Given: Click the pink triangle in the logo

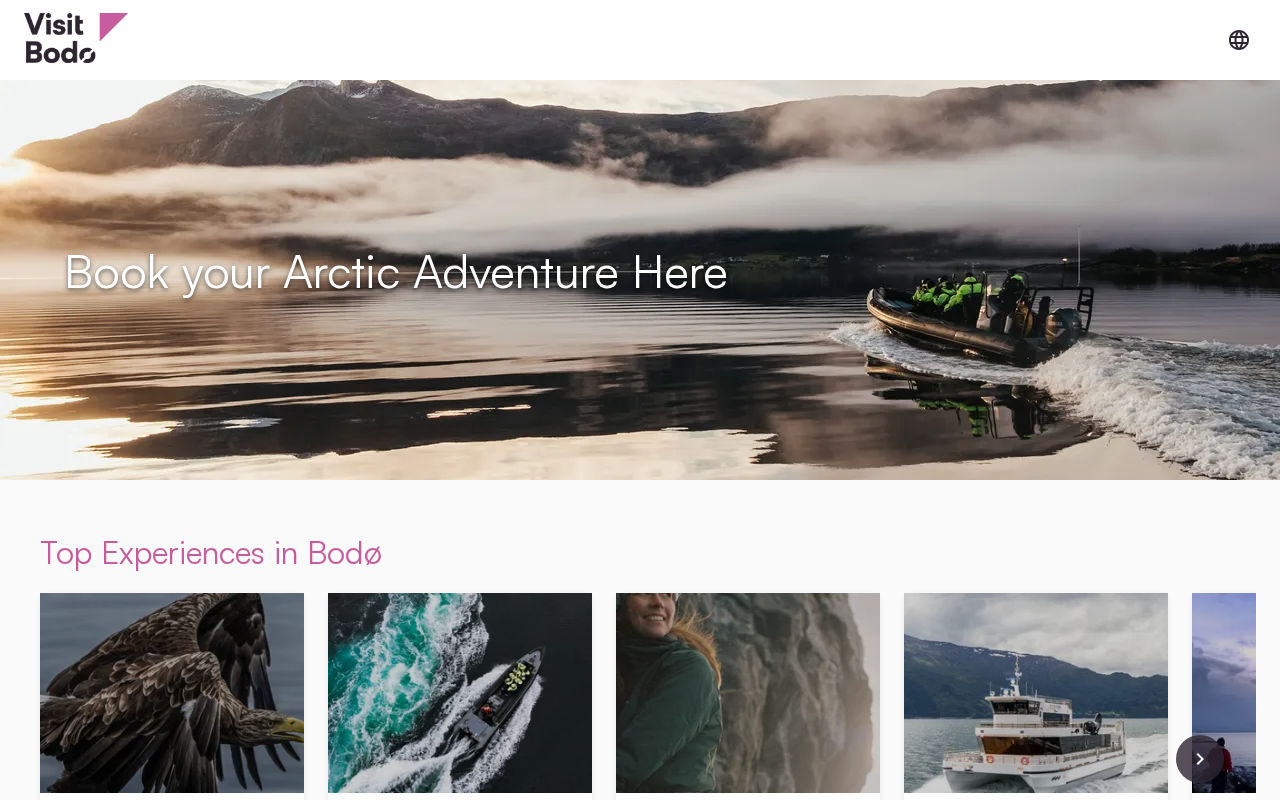Looking at the screenshot, I should coord(113,26).
